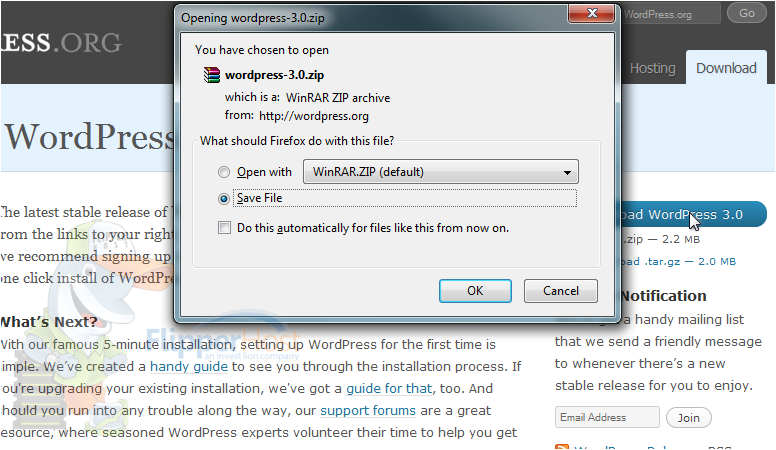Cancel the file download dialog
The height and width of the screenshot is (450, 776).
tap(561, 291)
